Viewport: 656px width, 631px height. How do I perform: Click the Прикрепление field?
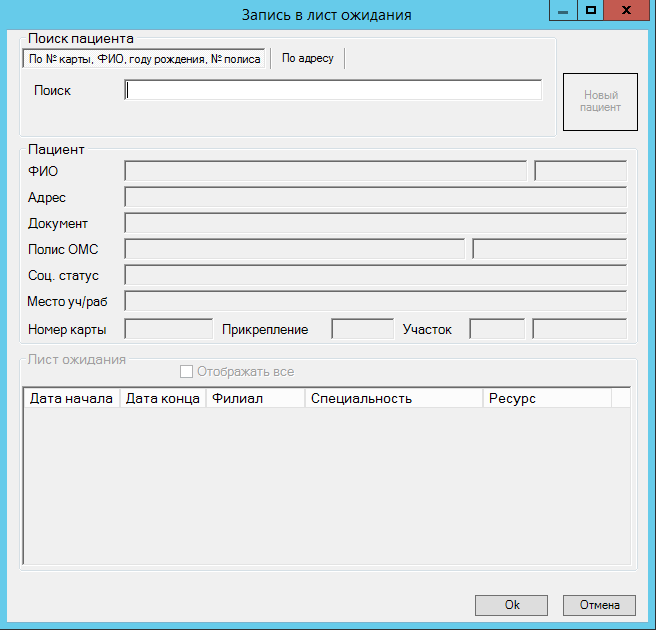coord(362,329)
